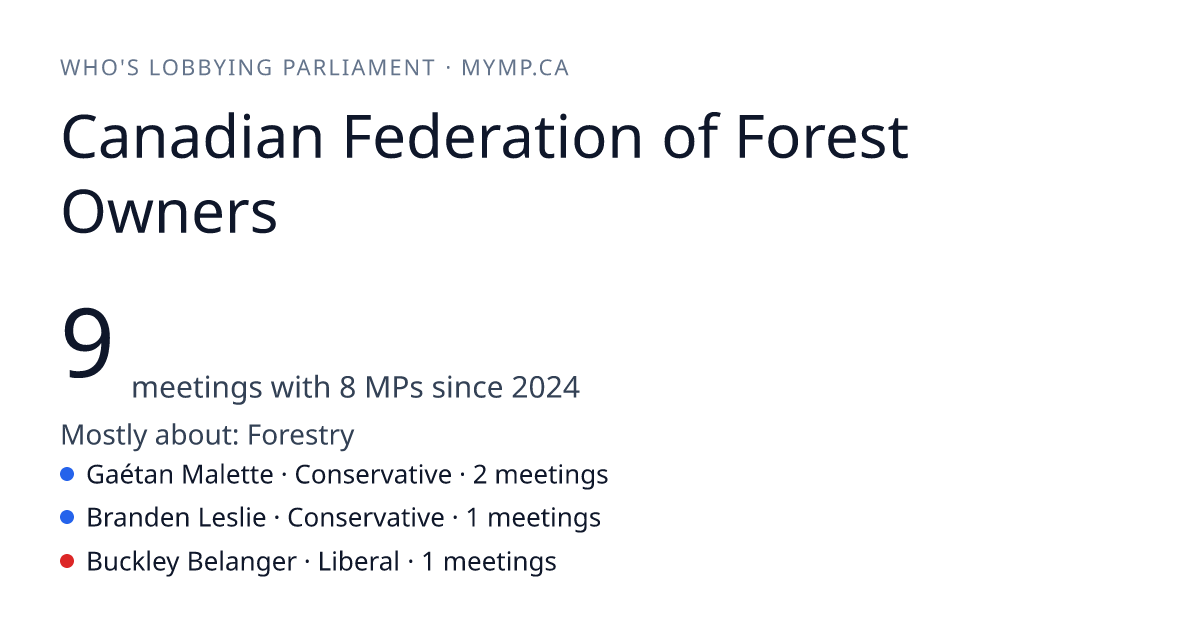The image size is (1200, 630).
Task: Click the 'Conservative' label next to Branden Leslie
Action: pos(366,517)
